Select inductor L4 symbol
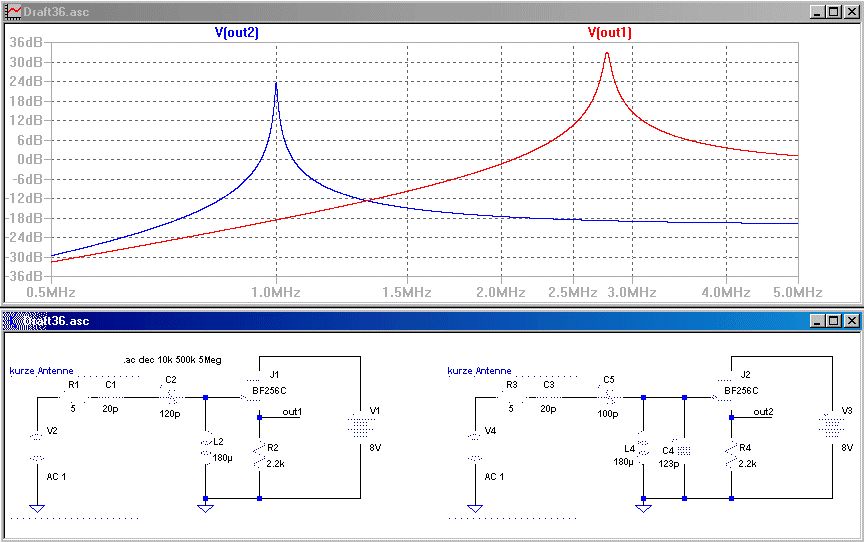This screenshot has height=542, width=864. [643, 447]
